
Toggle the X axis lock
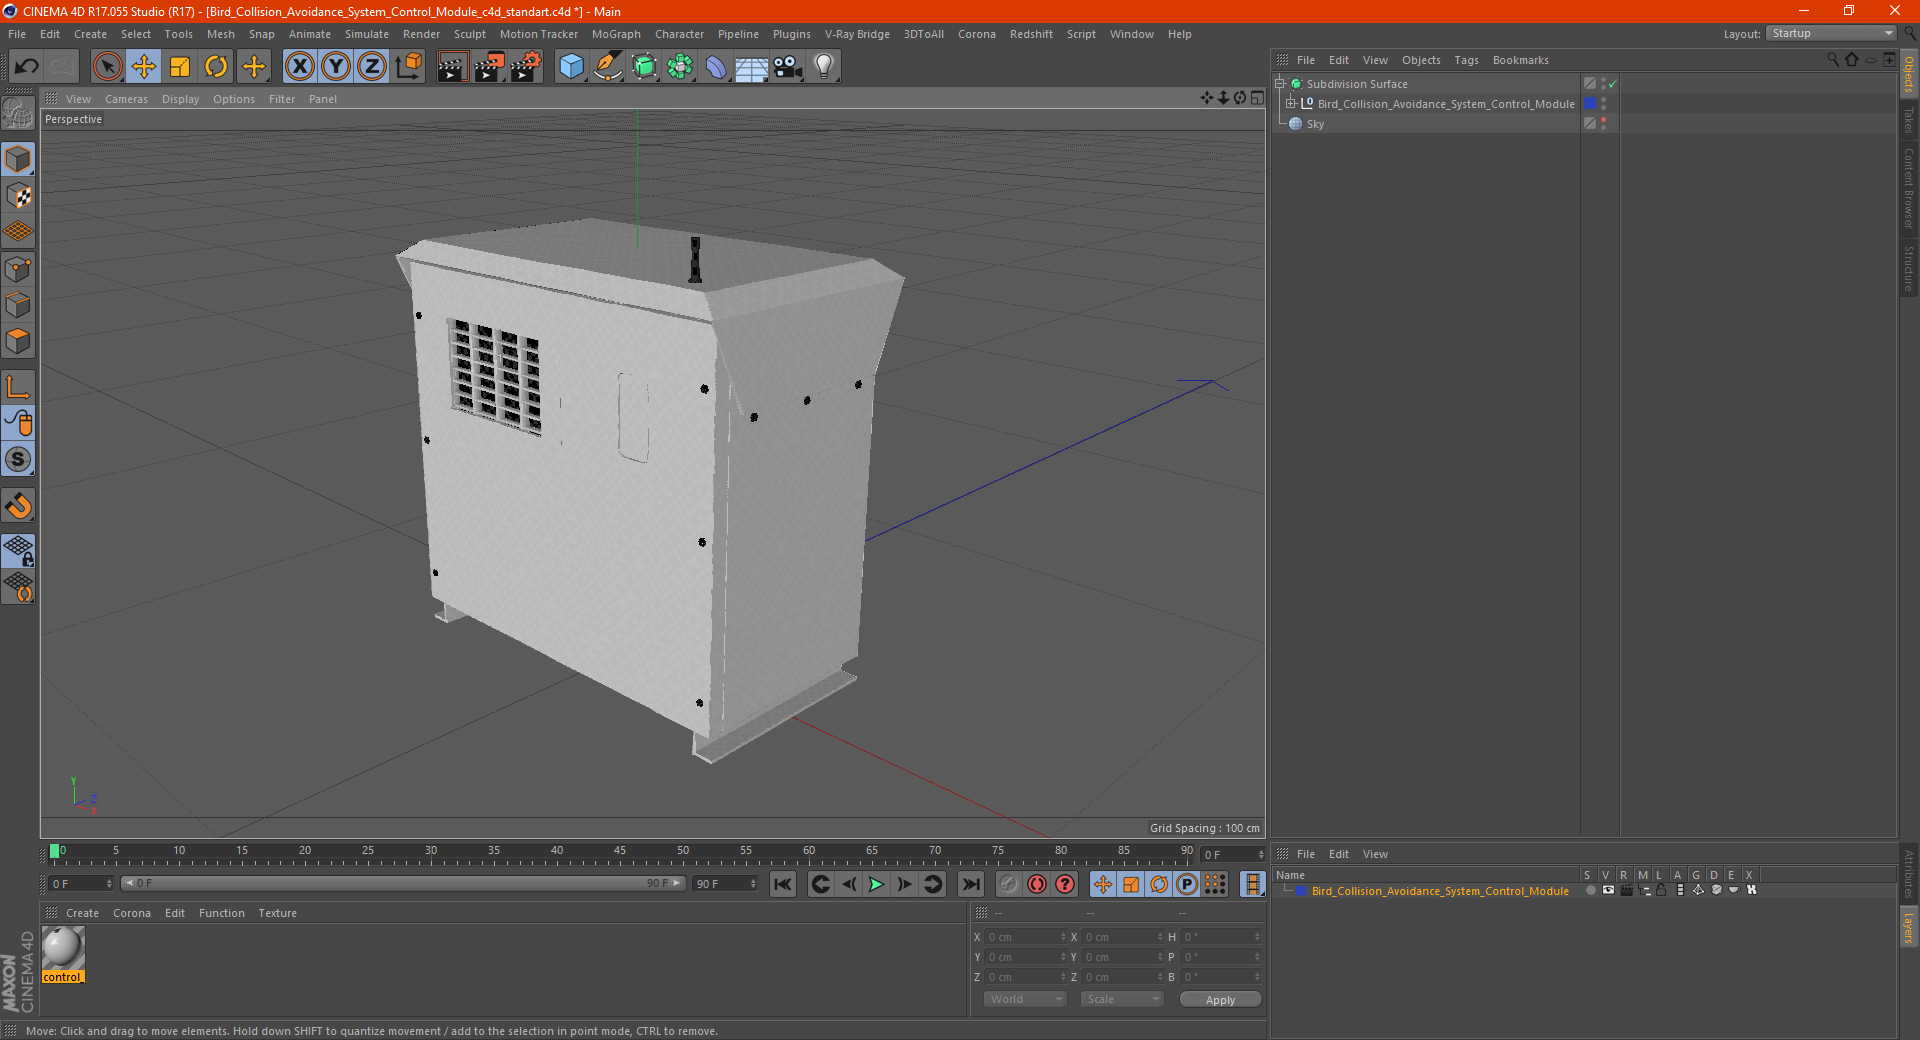(299, 67)
